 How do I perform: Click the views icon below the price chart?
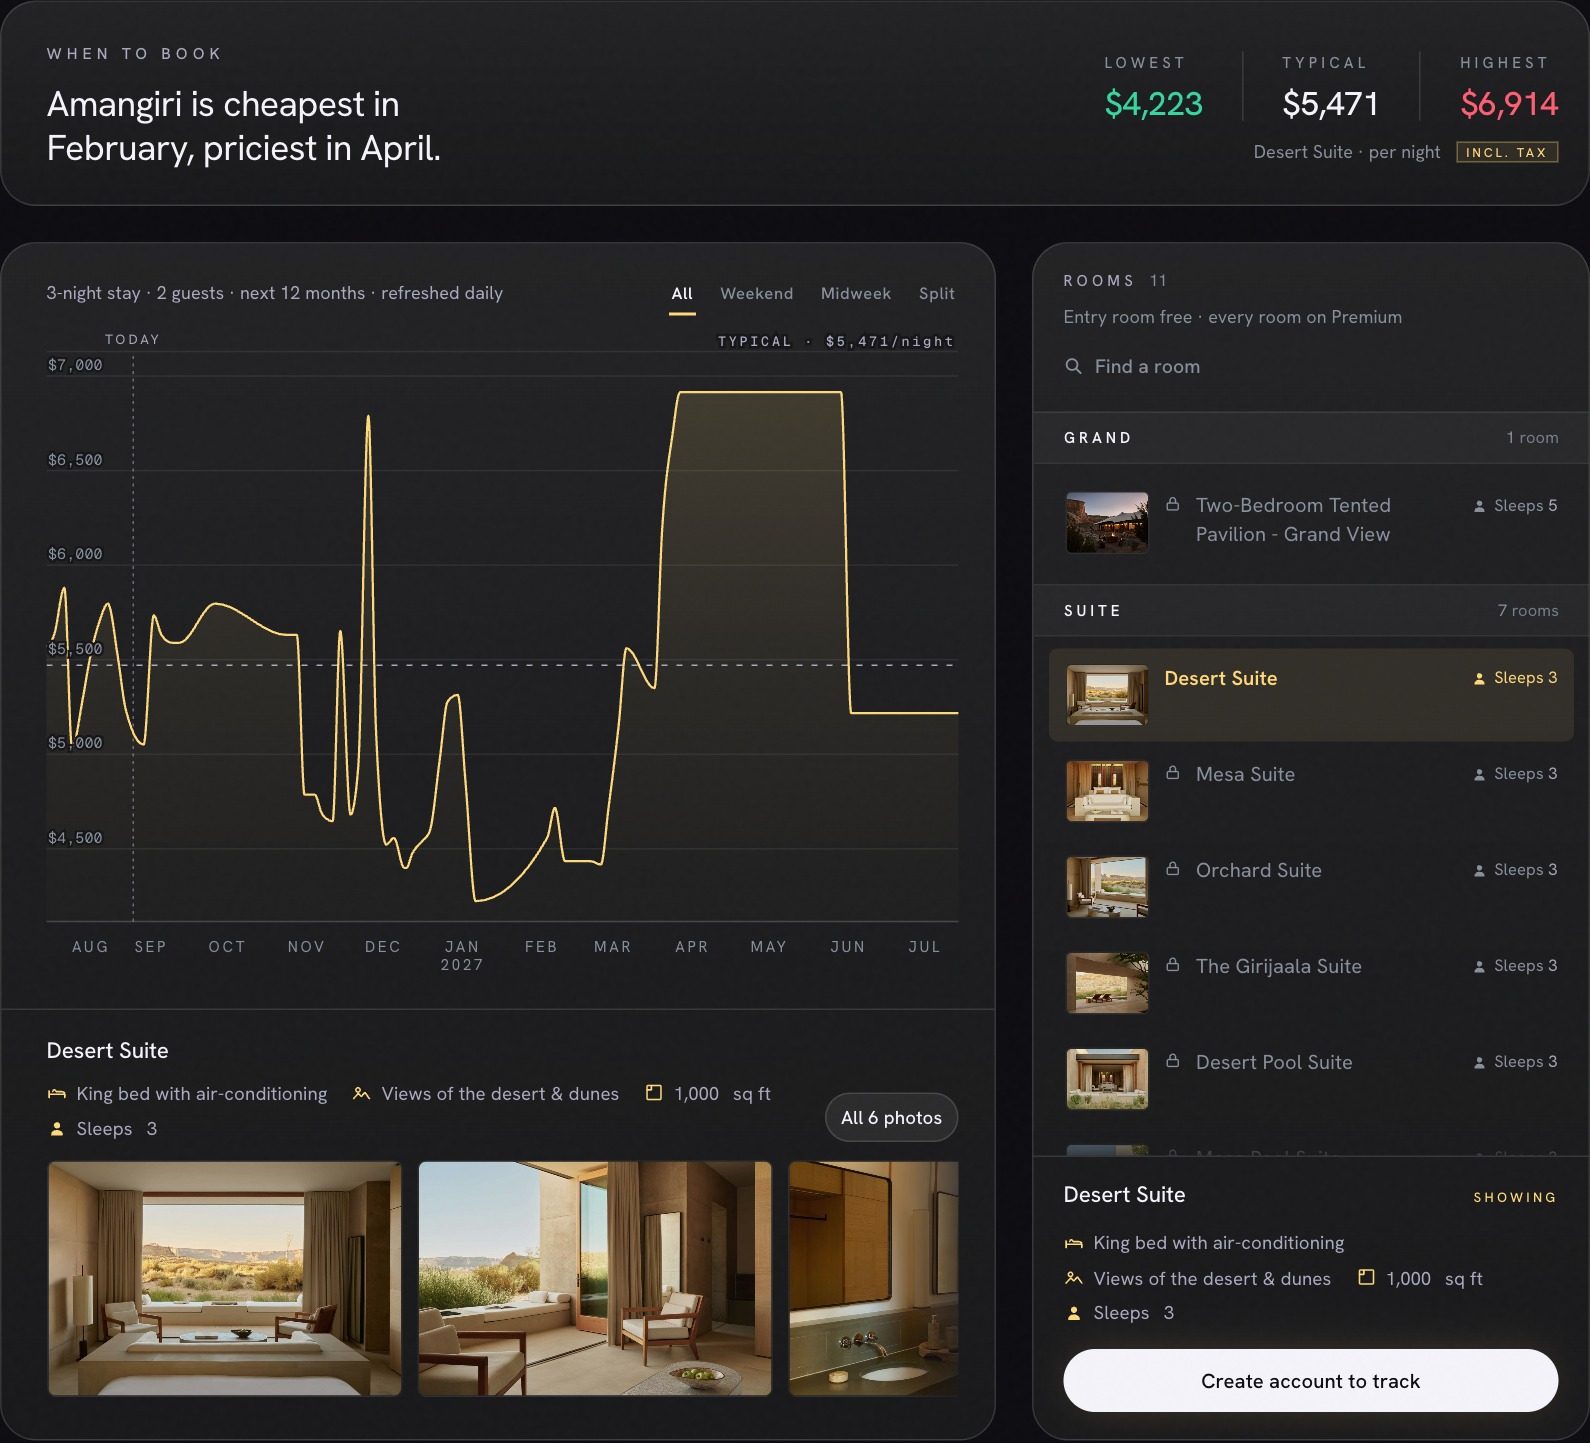tap(361, 1094)
